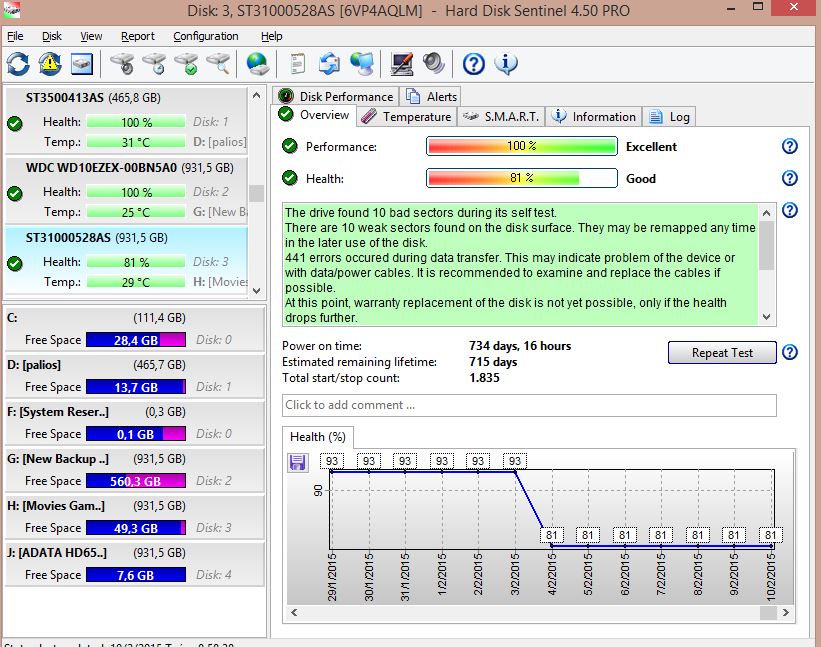Open the View menu
The height and width of the screenshot is (647, 821).
[x=91, y=36]
